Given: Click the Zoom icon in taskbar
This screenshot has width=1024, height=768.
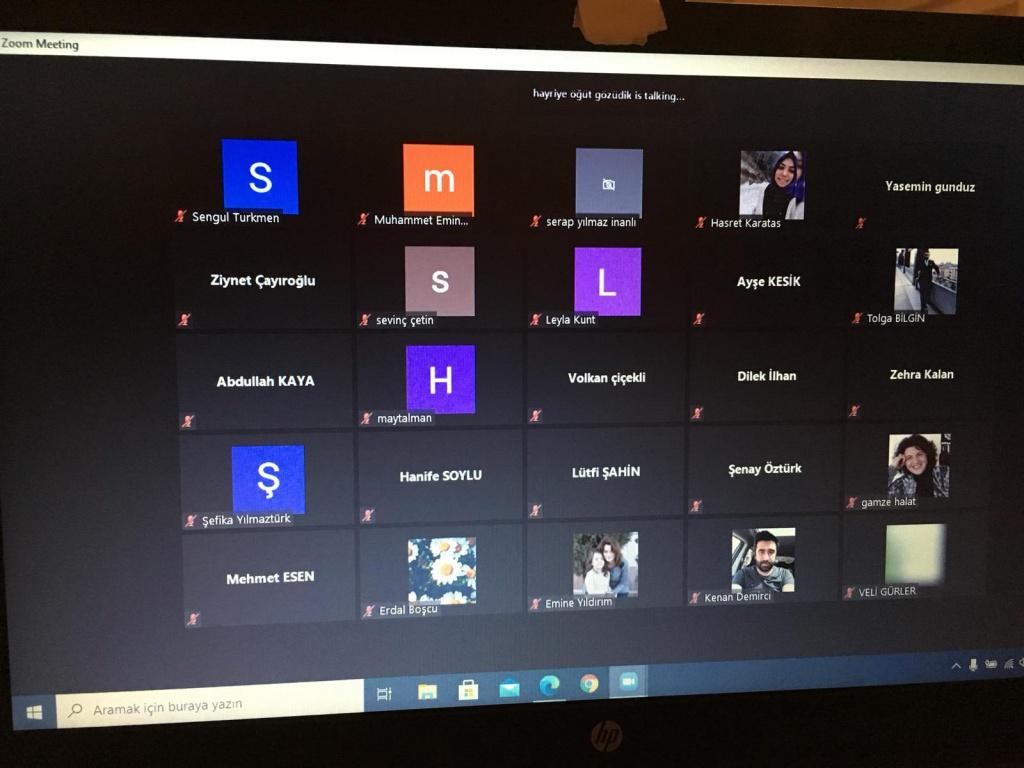Looking at the screenshot, I should pyautogui.click(x=628, y=681).
